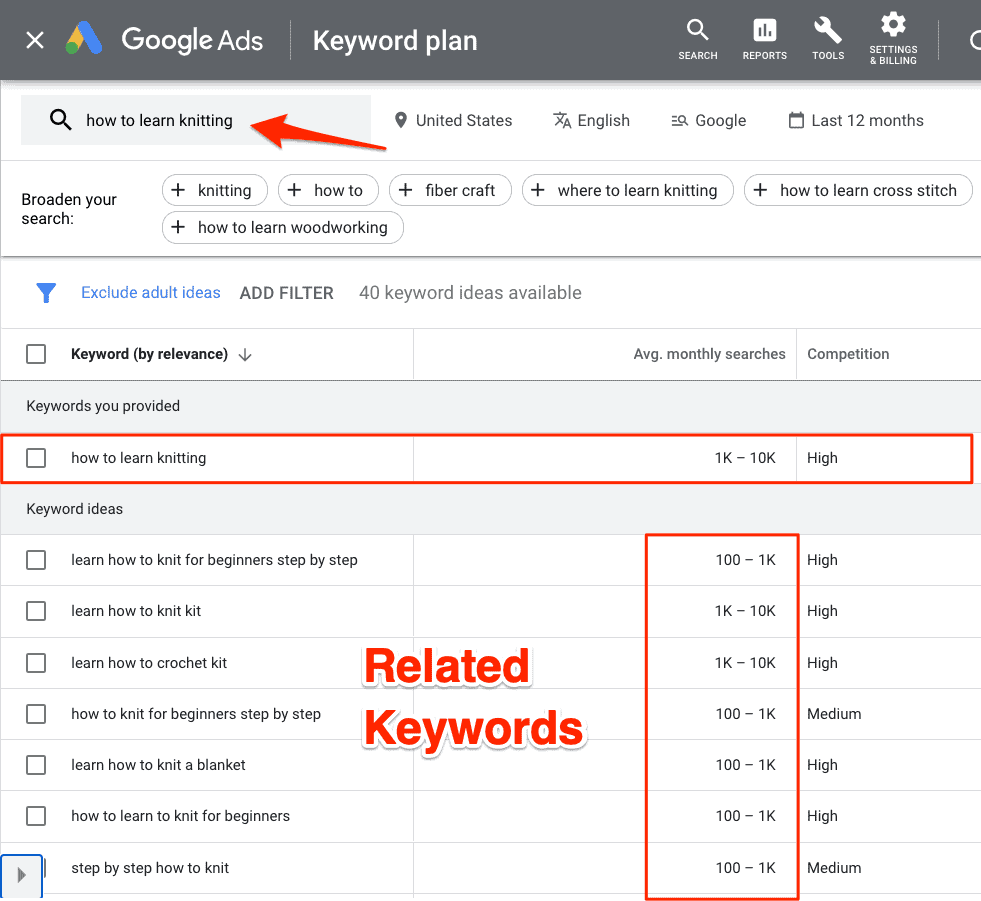Close the Keyword plan with X icon

click(35, 40)
